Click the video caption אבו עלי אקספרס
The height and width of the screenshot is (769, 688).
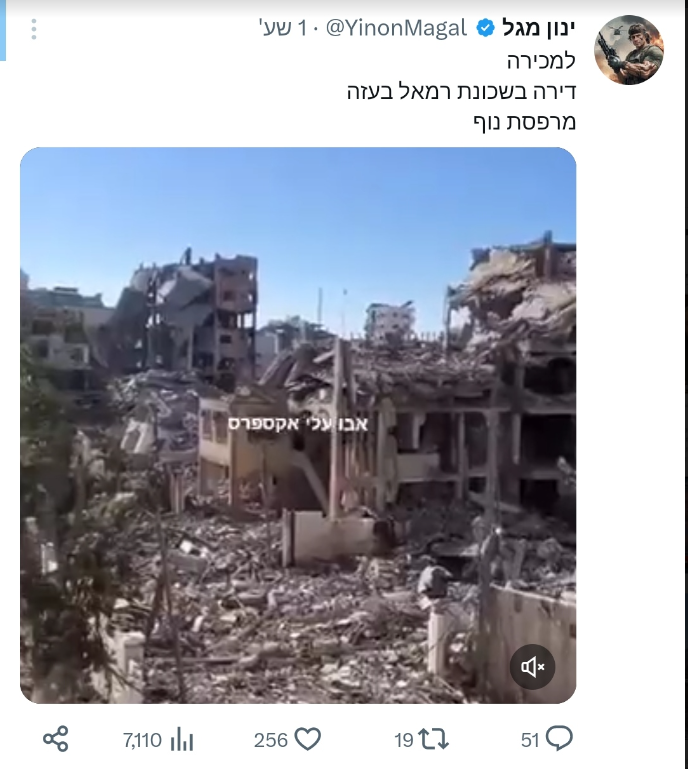[x=298, y=424]
